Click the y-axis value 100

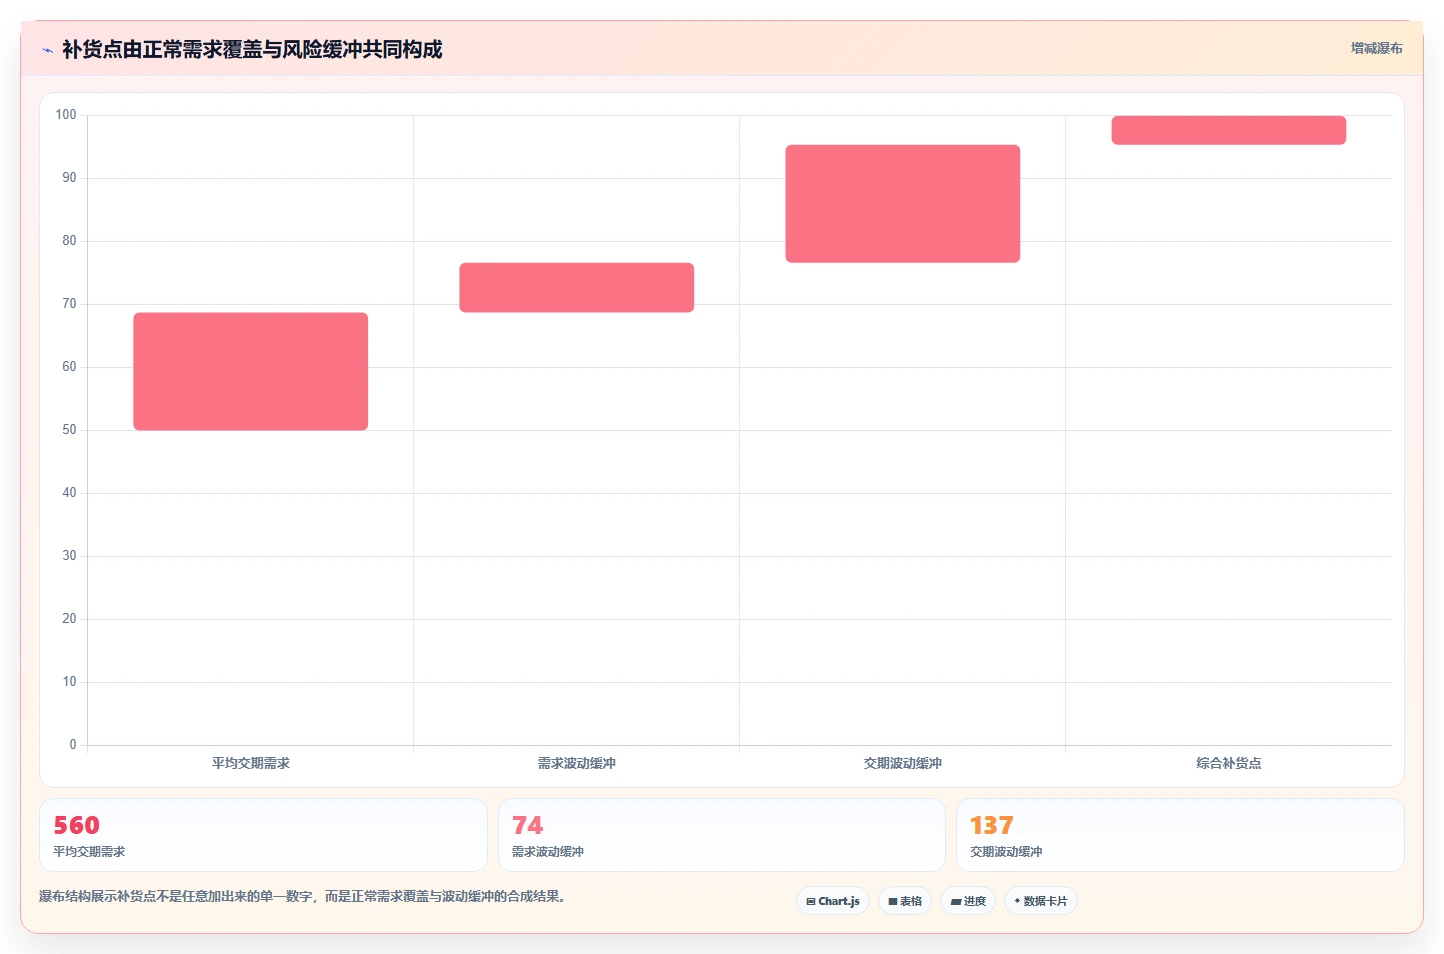[x=66, y=115]
